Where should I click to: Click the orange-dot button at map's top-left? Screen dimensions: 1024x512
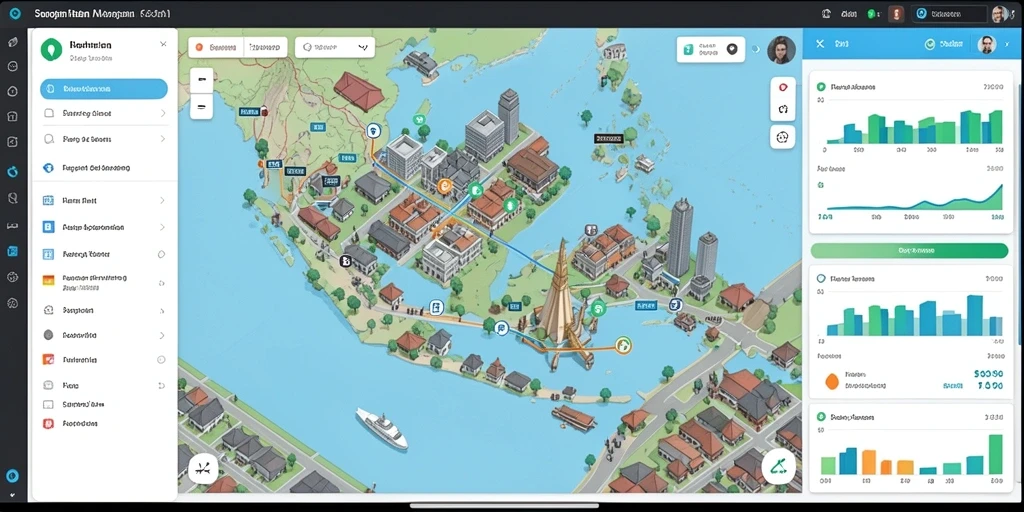(216, 47)
